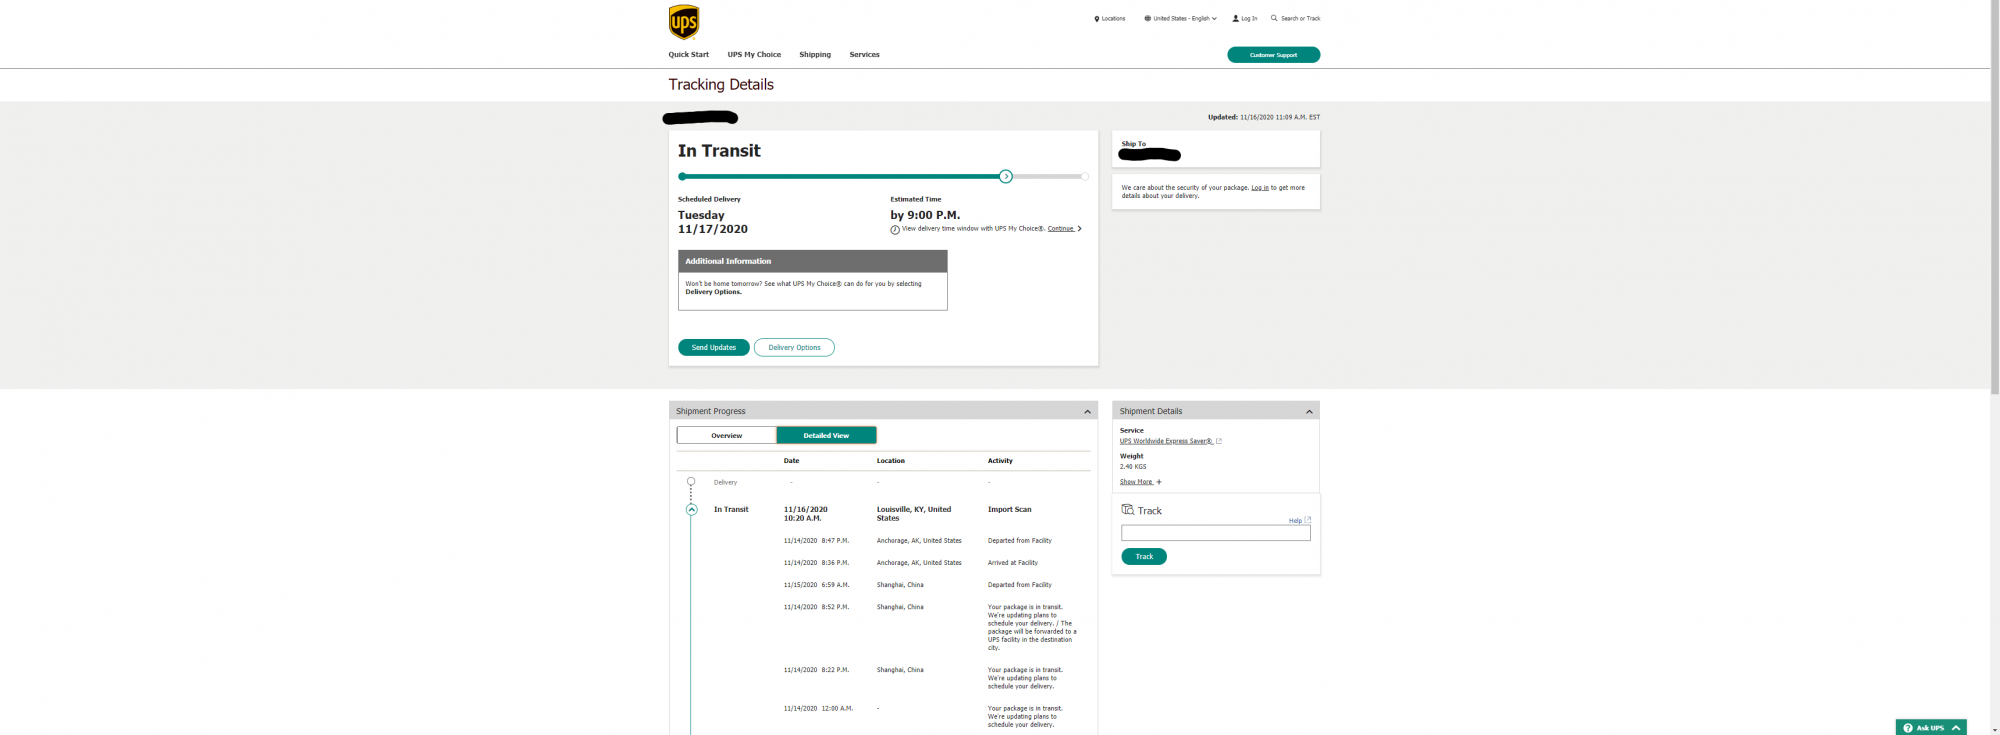Click the Track button below the input
Viewport: 2000px width, 735px height.
1144,557
